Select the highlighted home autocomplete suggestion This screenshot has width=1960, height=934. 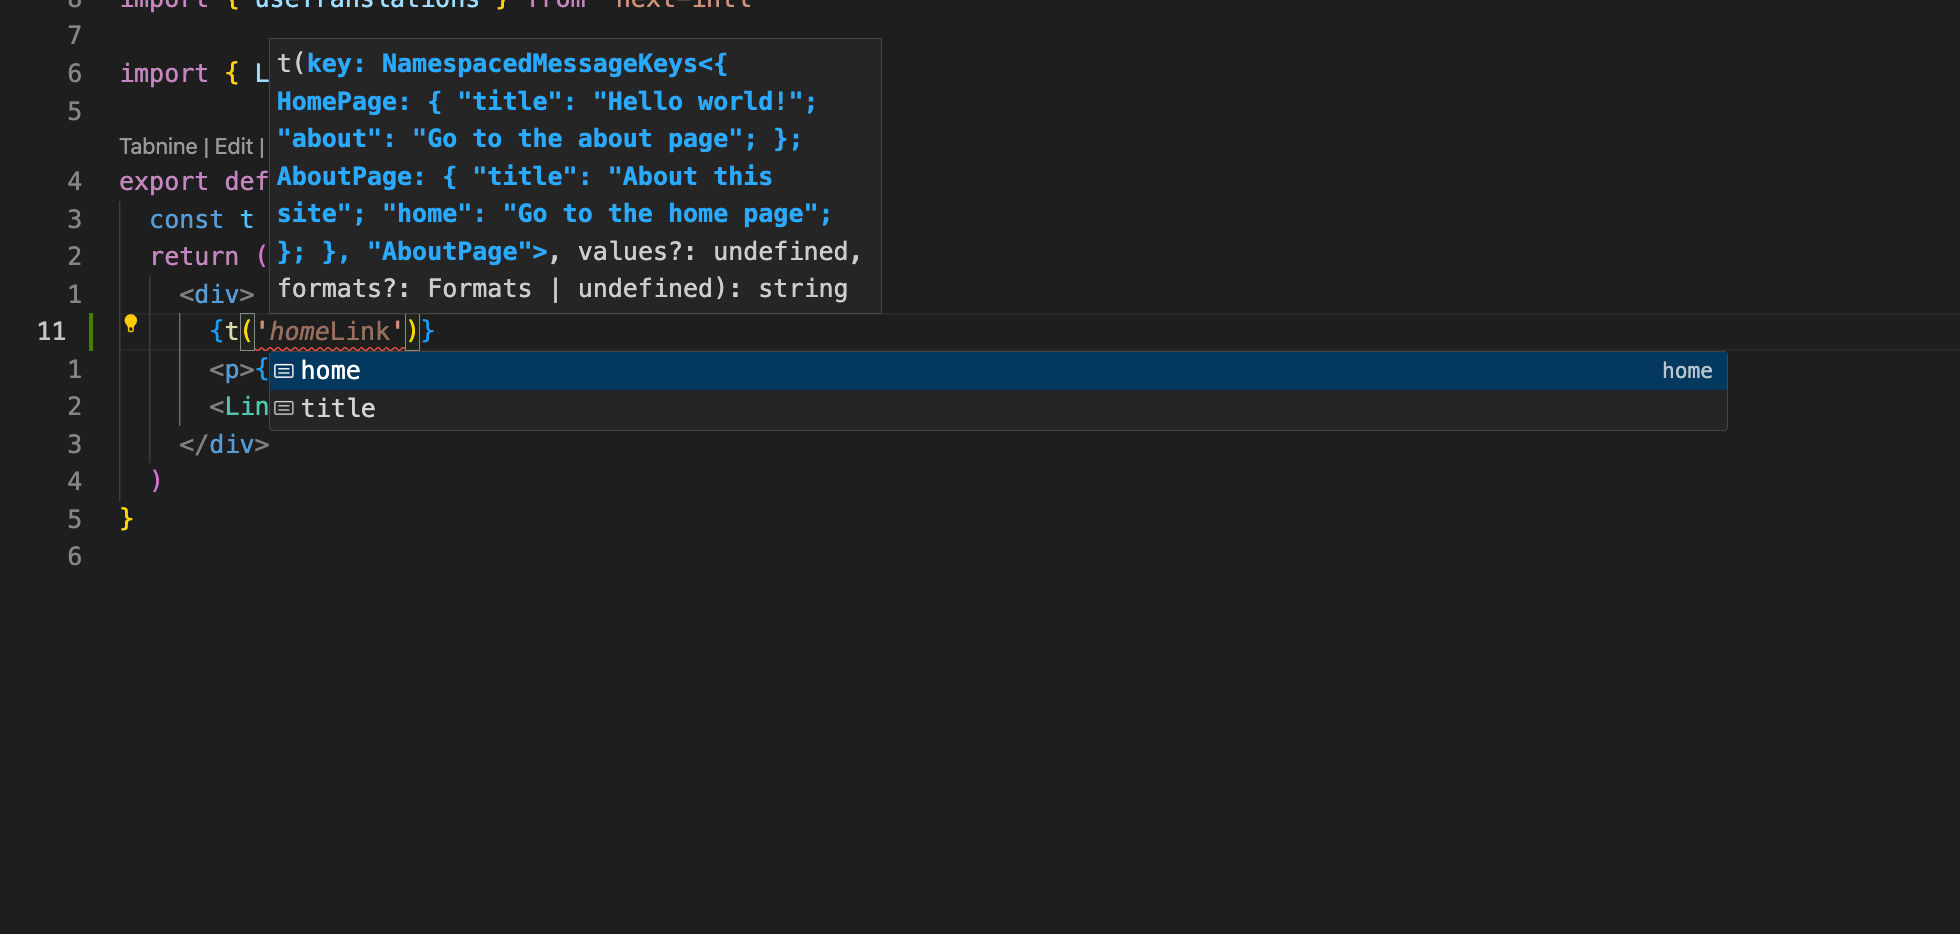tap(330, 371)
